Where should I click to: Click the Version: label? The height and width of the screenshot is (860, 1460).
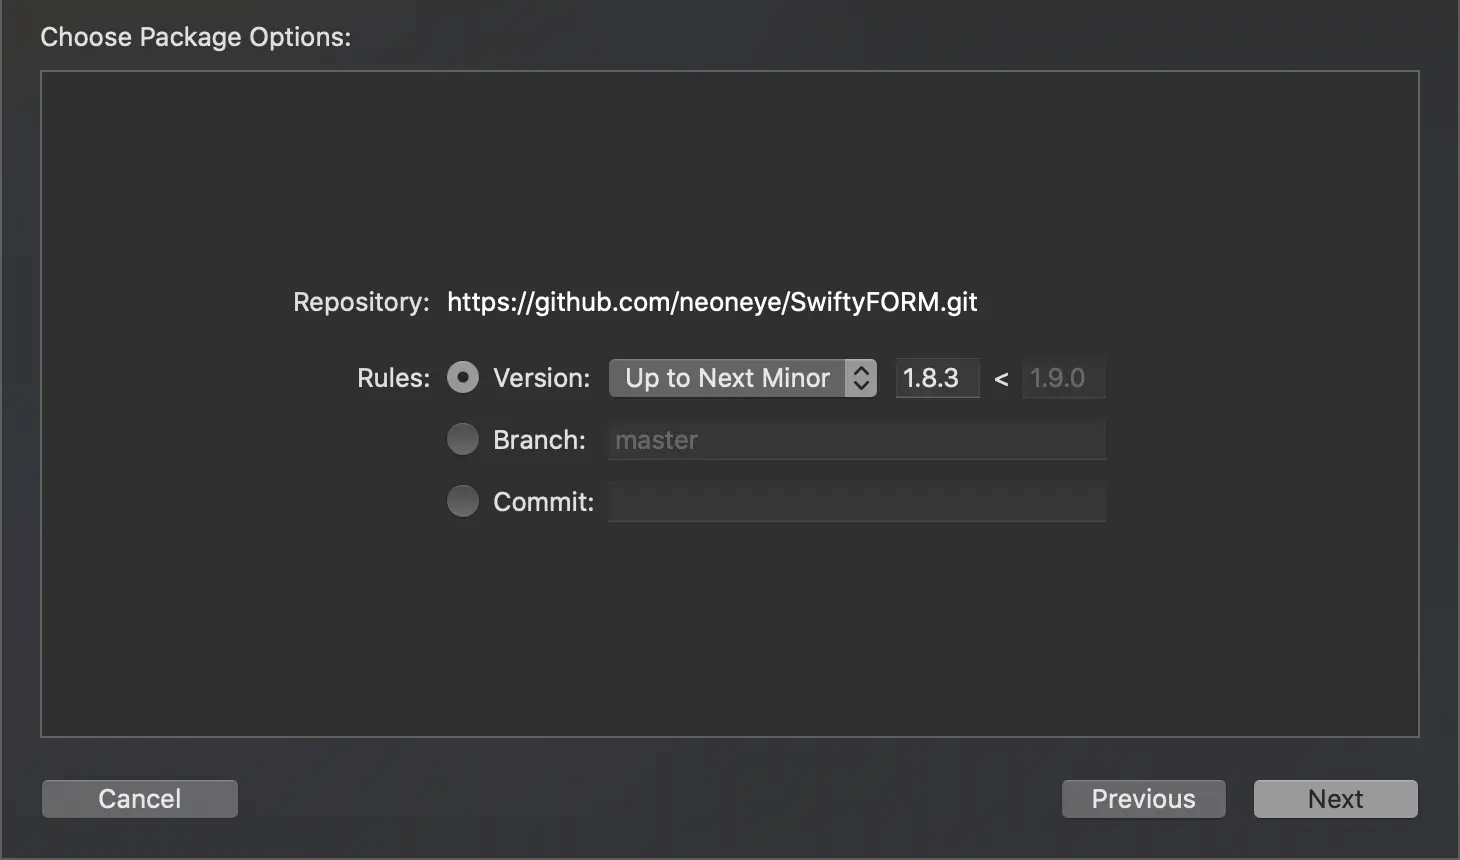click(542, 378)
